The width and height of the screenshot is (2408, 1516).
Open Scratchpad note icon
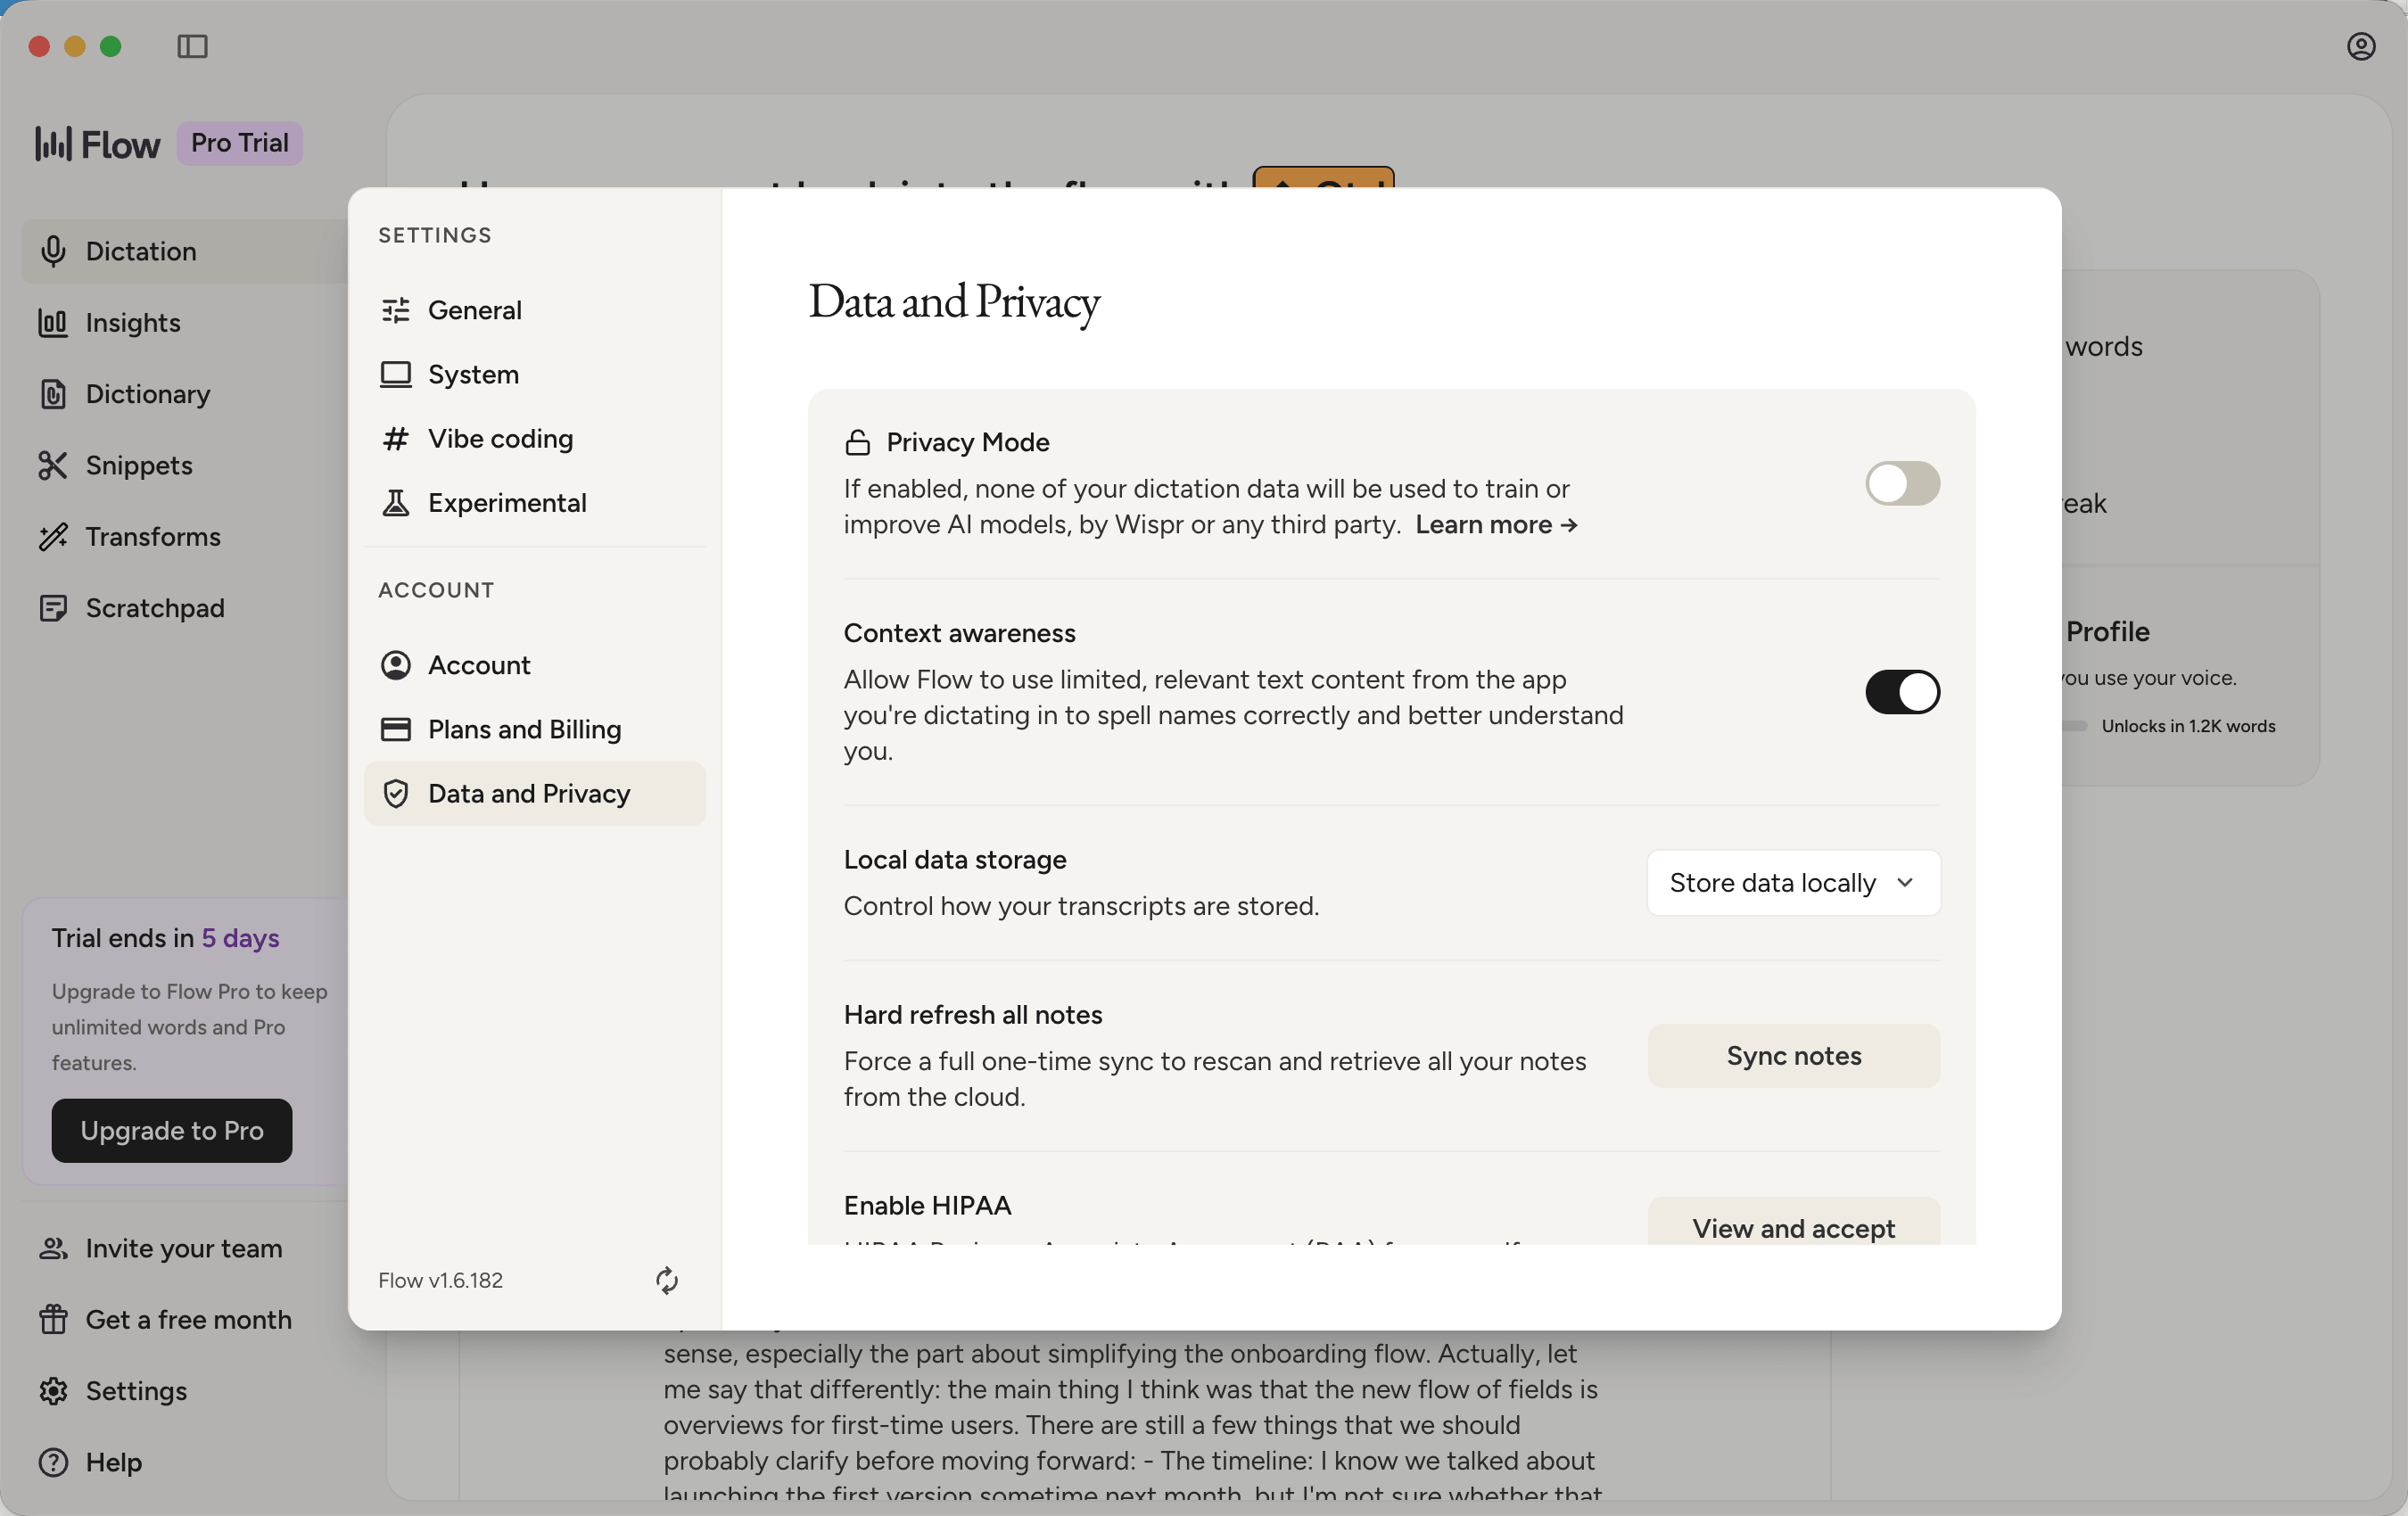(x=53, y=608)
